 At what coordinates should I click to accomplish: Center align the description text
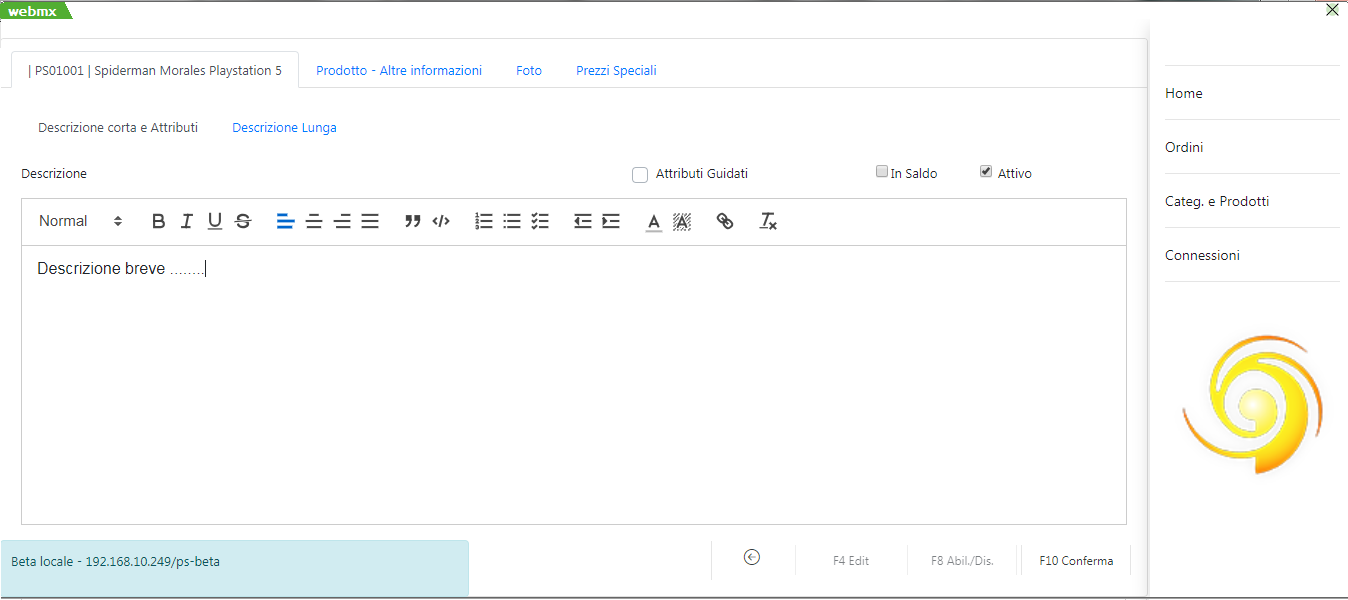314,222
